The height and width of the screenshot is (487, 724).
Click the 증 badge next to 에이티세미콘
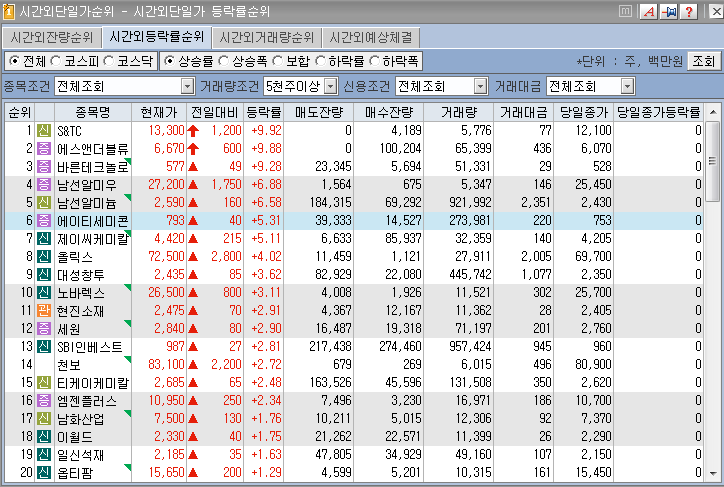(44, 221)
